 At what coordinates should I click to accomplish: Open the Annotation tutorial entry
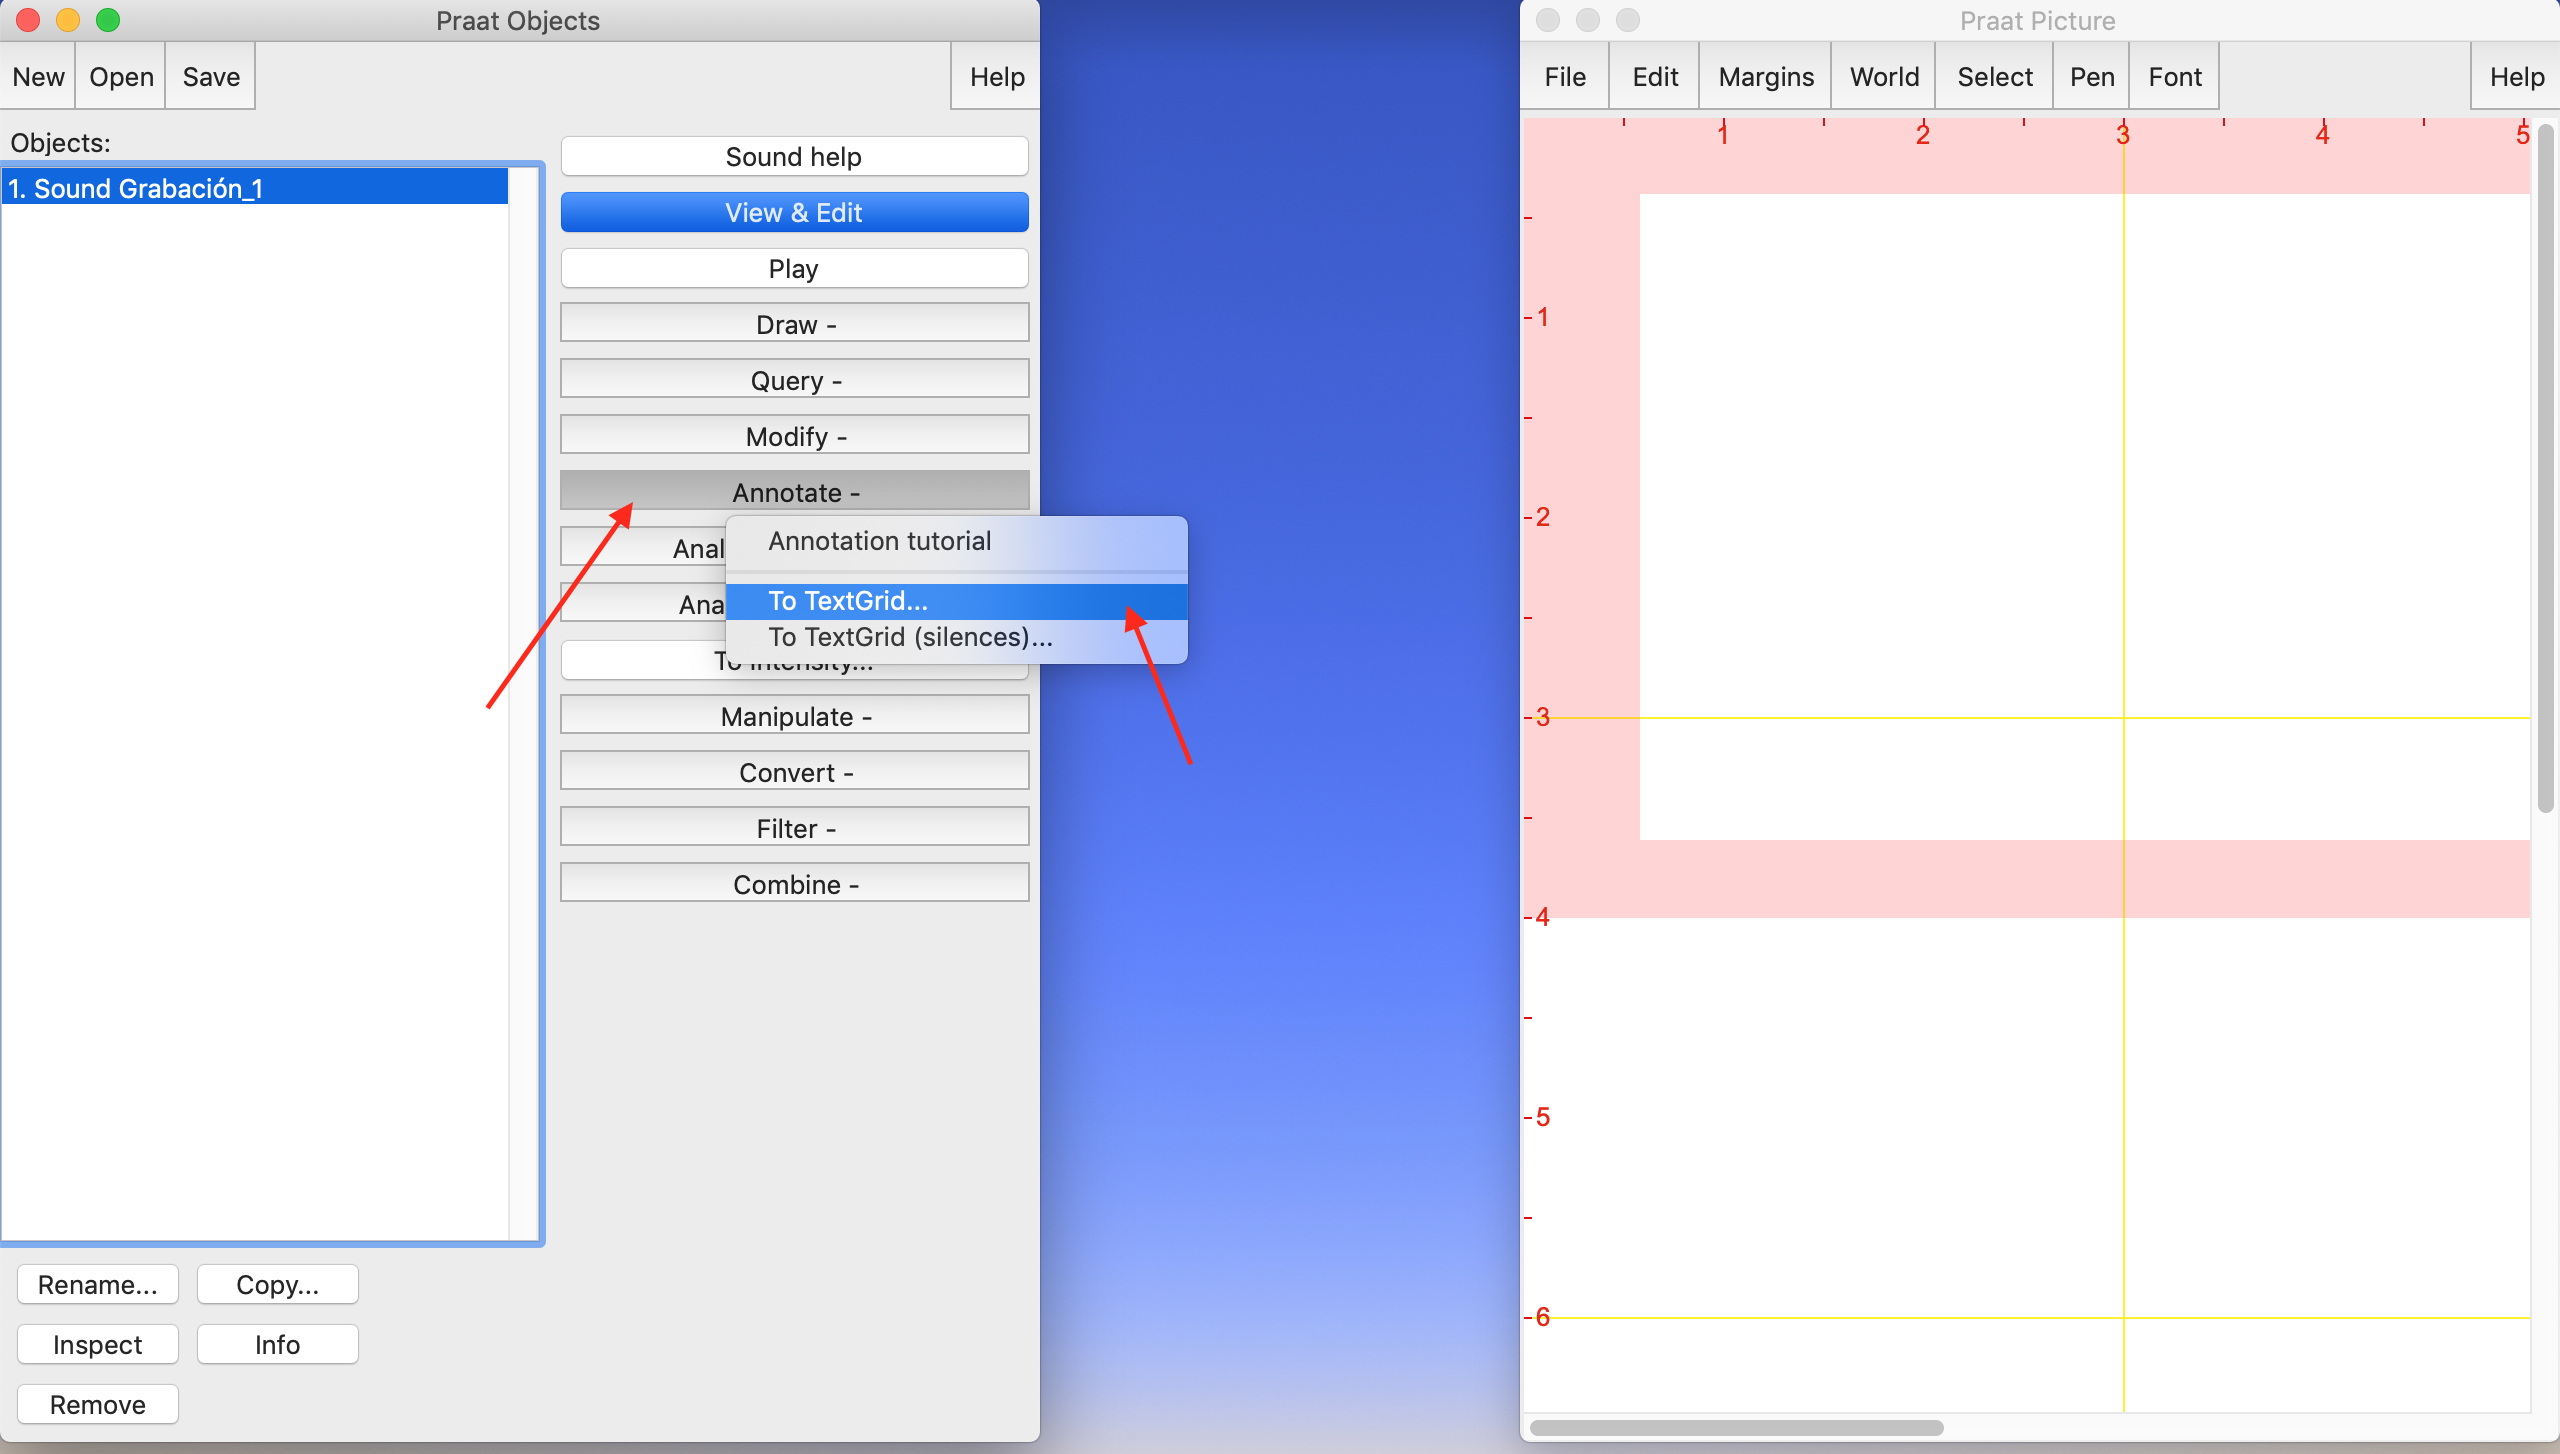coord(880,541)
